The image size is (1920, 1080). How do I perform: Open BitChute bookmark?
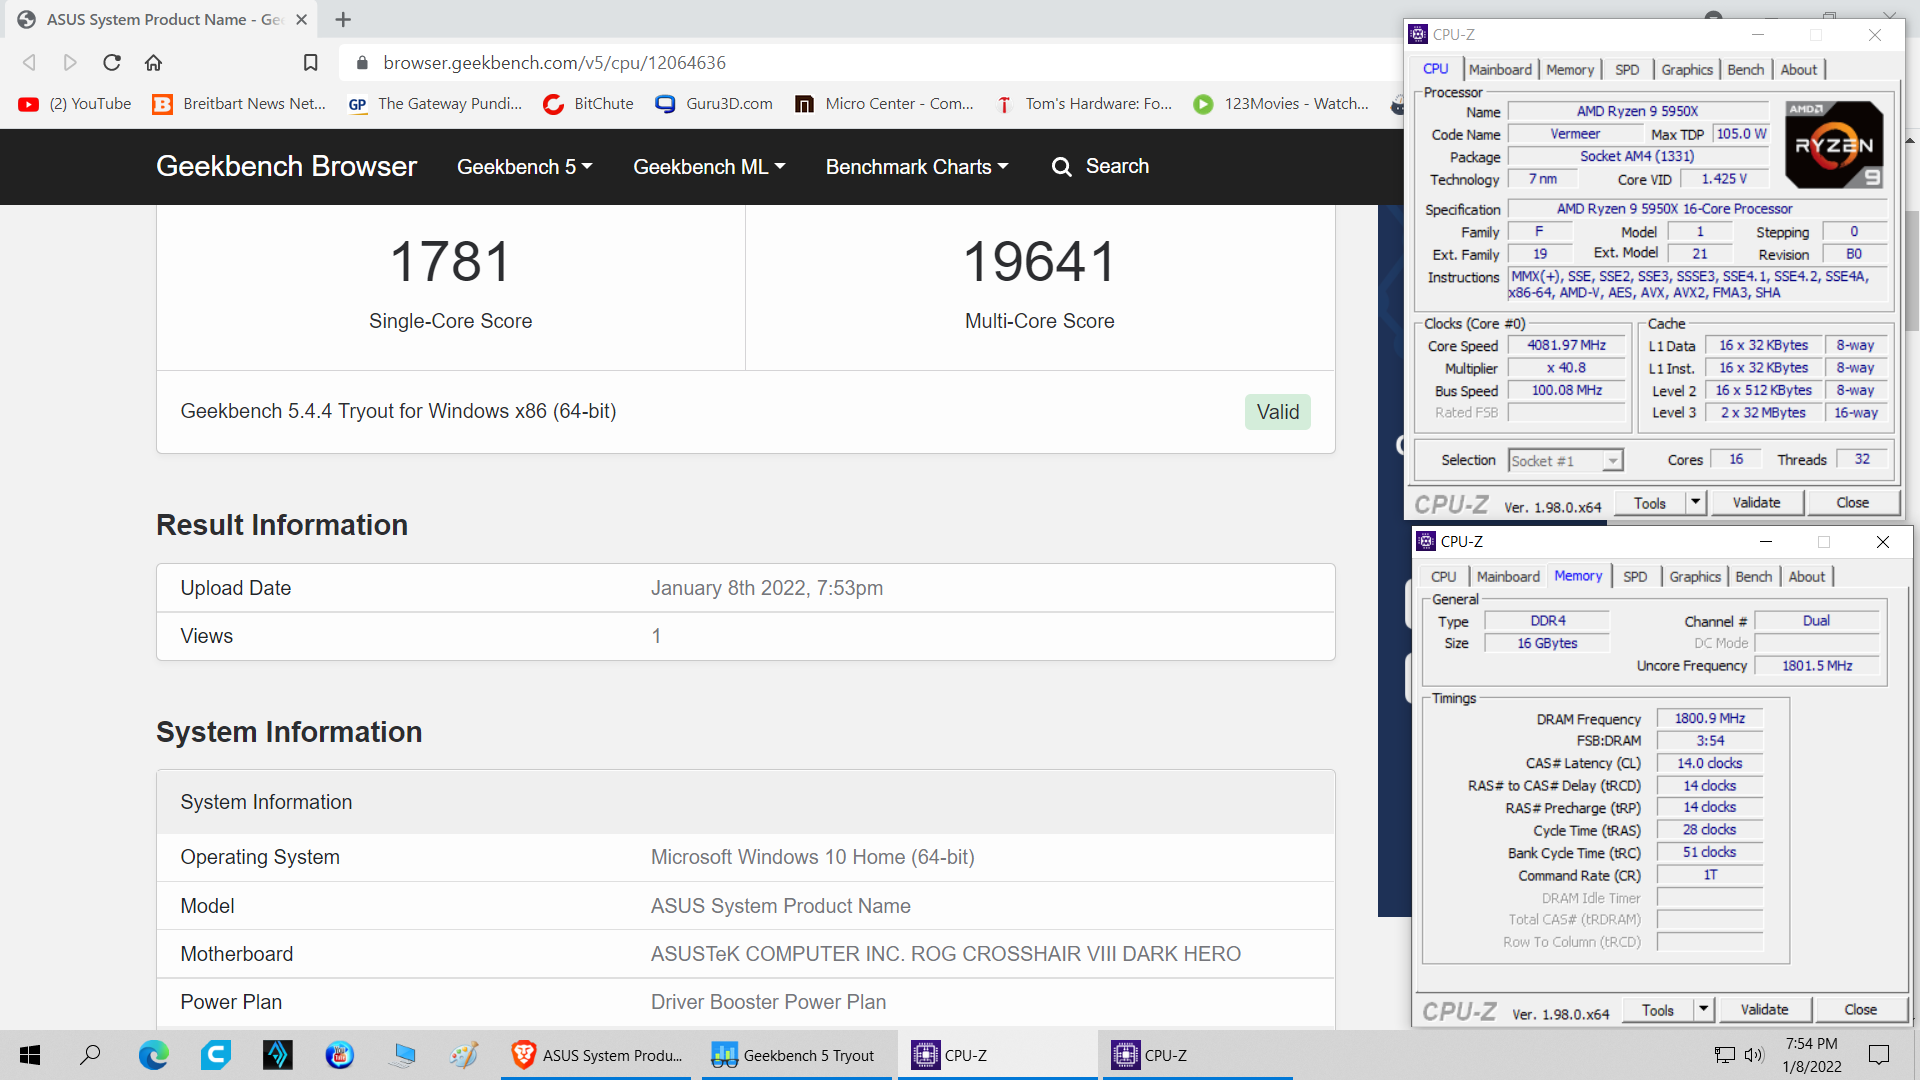589,104
